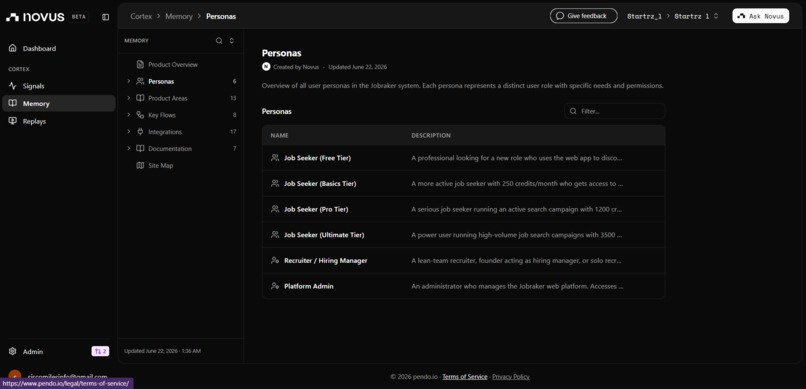Click the Memory book icon
This screenshot has height=389, width=806.
pyautogui.click(x=13, y=103)
